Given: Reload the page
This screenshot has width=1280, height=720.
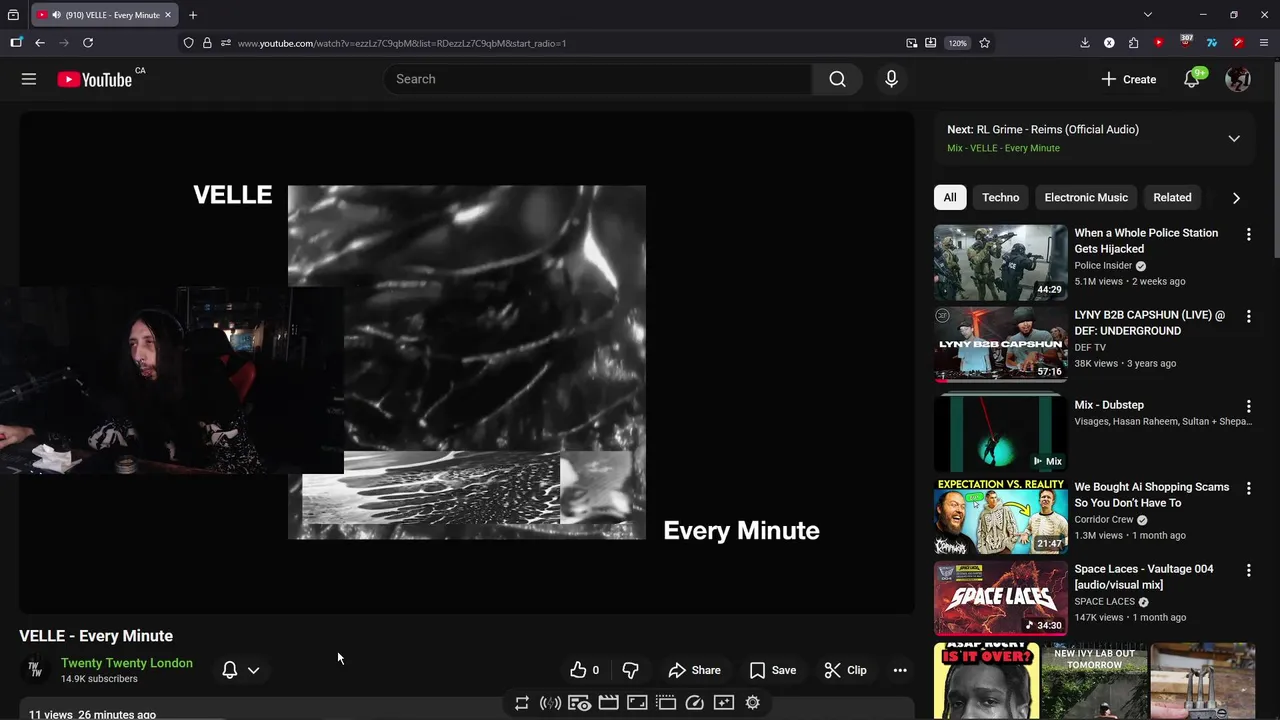Looking at the screenshot, I should click(x=88, y=43).
